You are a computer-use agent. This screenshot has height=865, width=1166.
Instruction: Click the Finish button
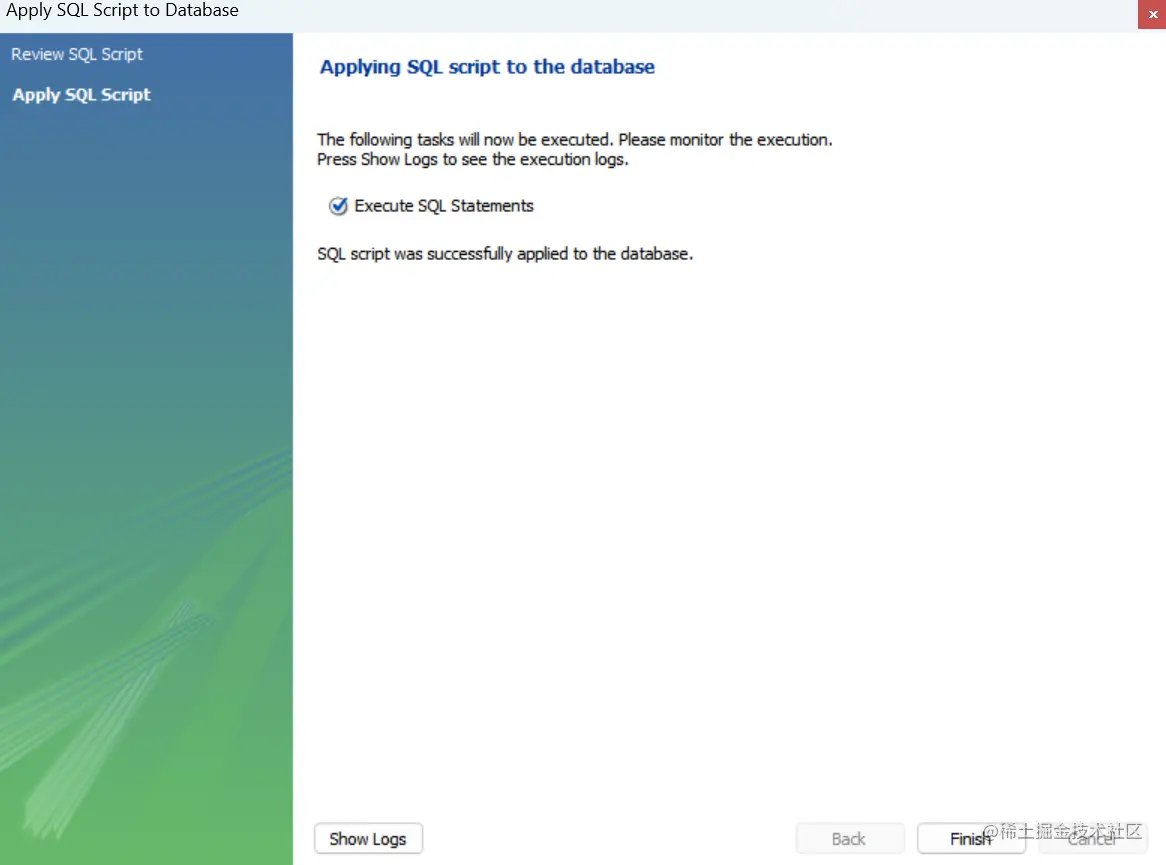[971, 838]
